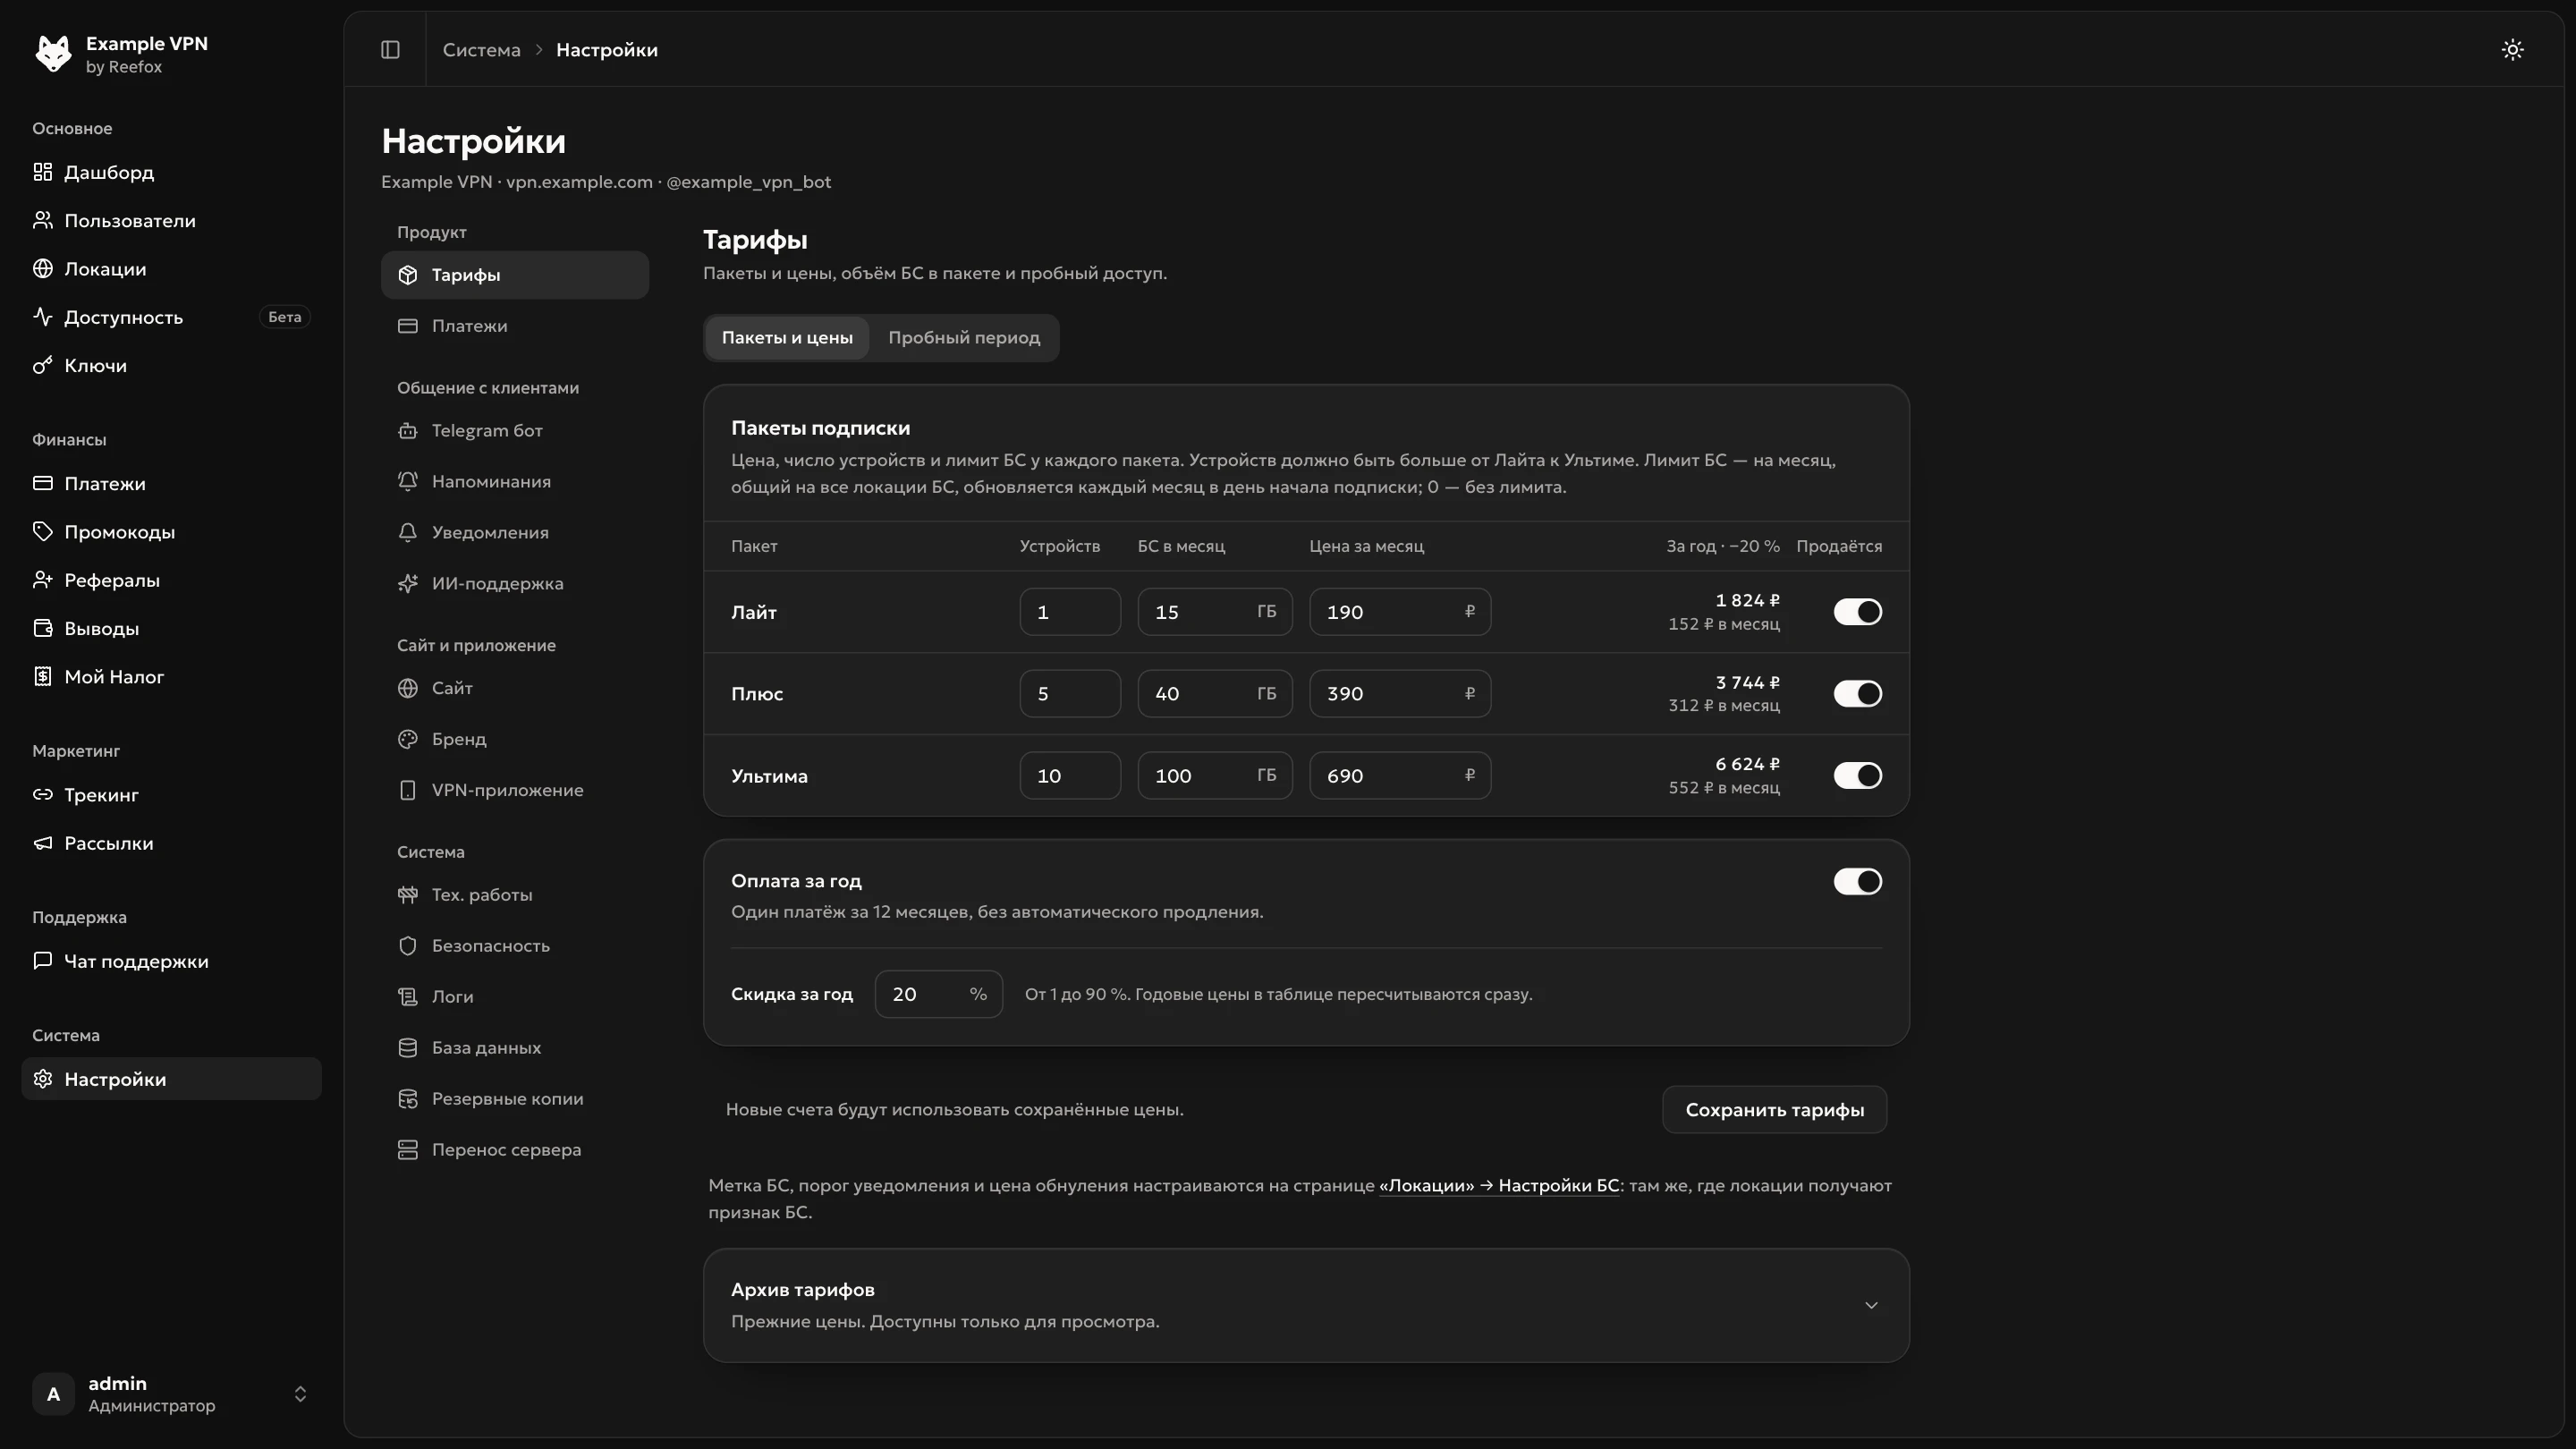
Task: Focus the Скидка за год percent field
Action: (x=938, y=995)
